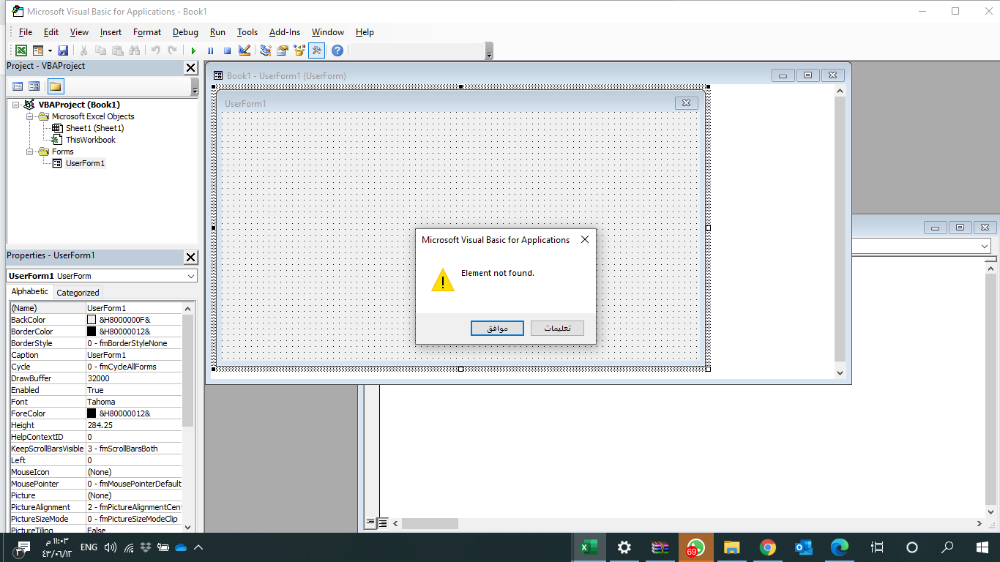Save the workbook with the floppy icon
The height and width of the screenshot is (562, 1000).
tap(62, 50)
